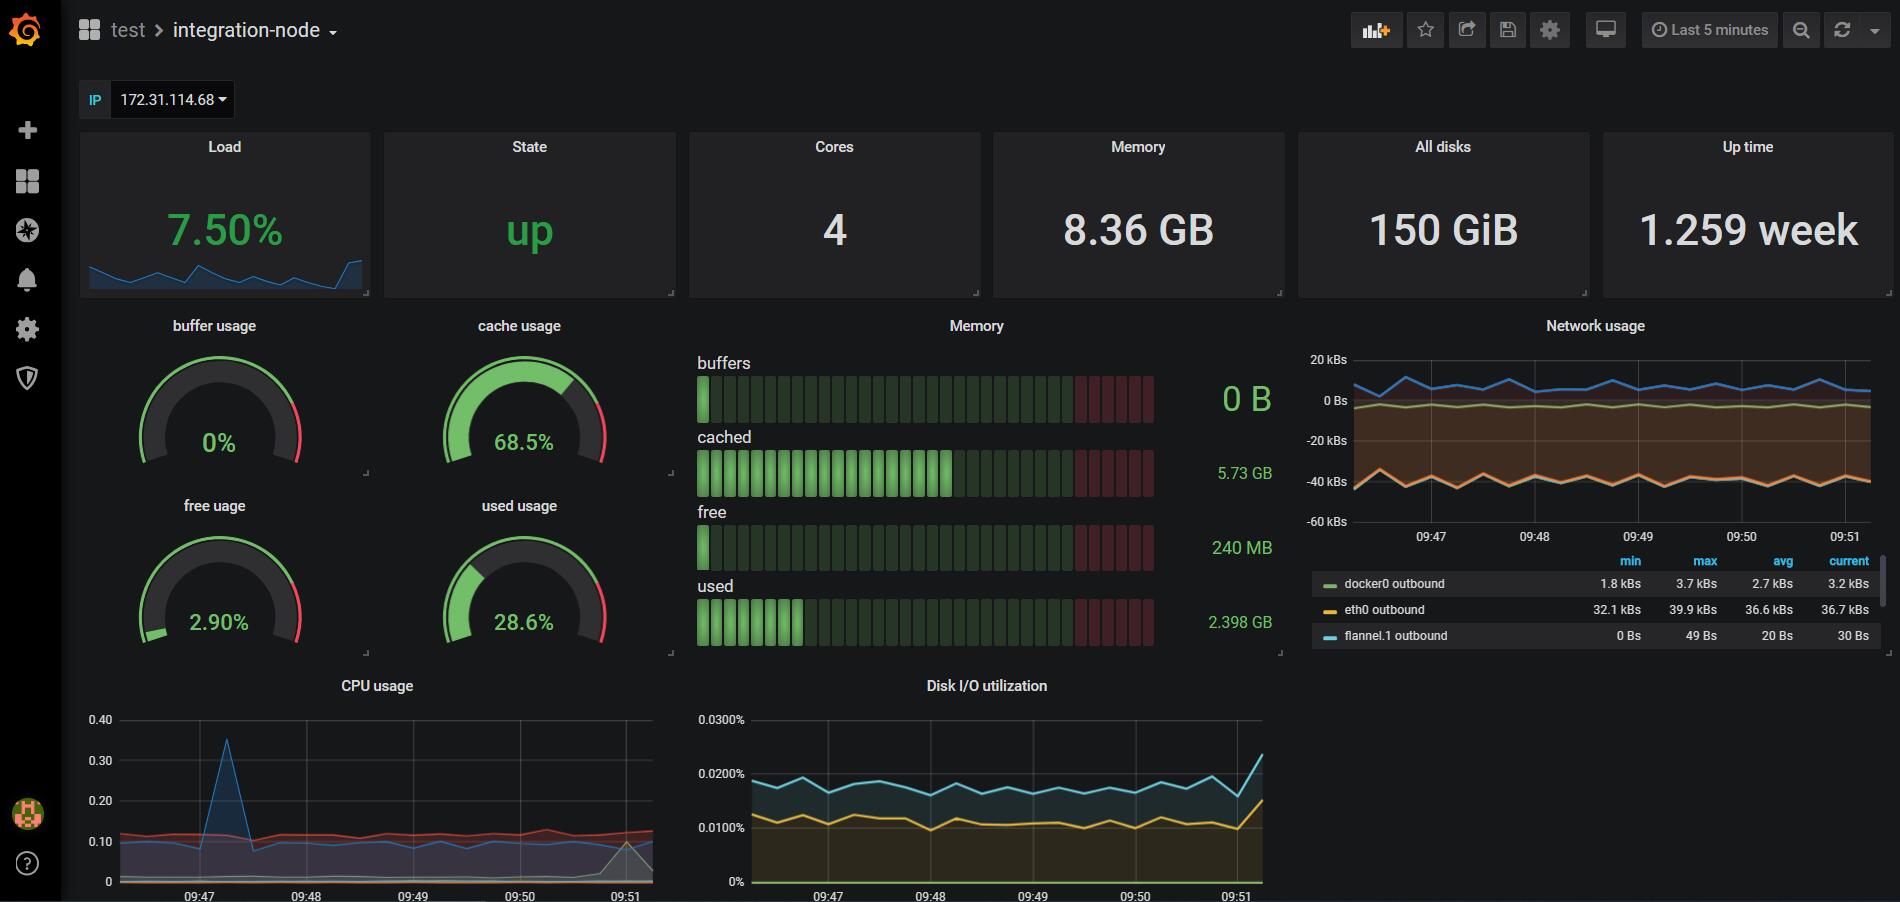
Task: Click the user avatar in the sidebar
Action: pos(28,815)
